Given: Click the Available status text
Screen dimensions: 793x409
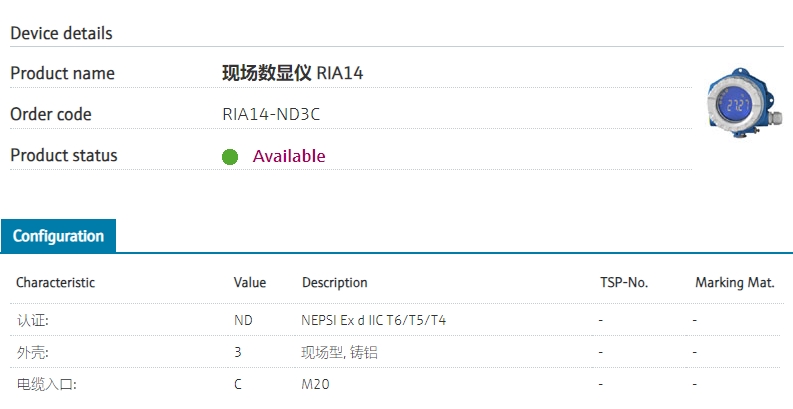Looking at the screenshot, I should 289,156.
